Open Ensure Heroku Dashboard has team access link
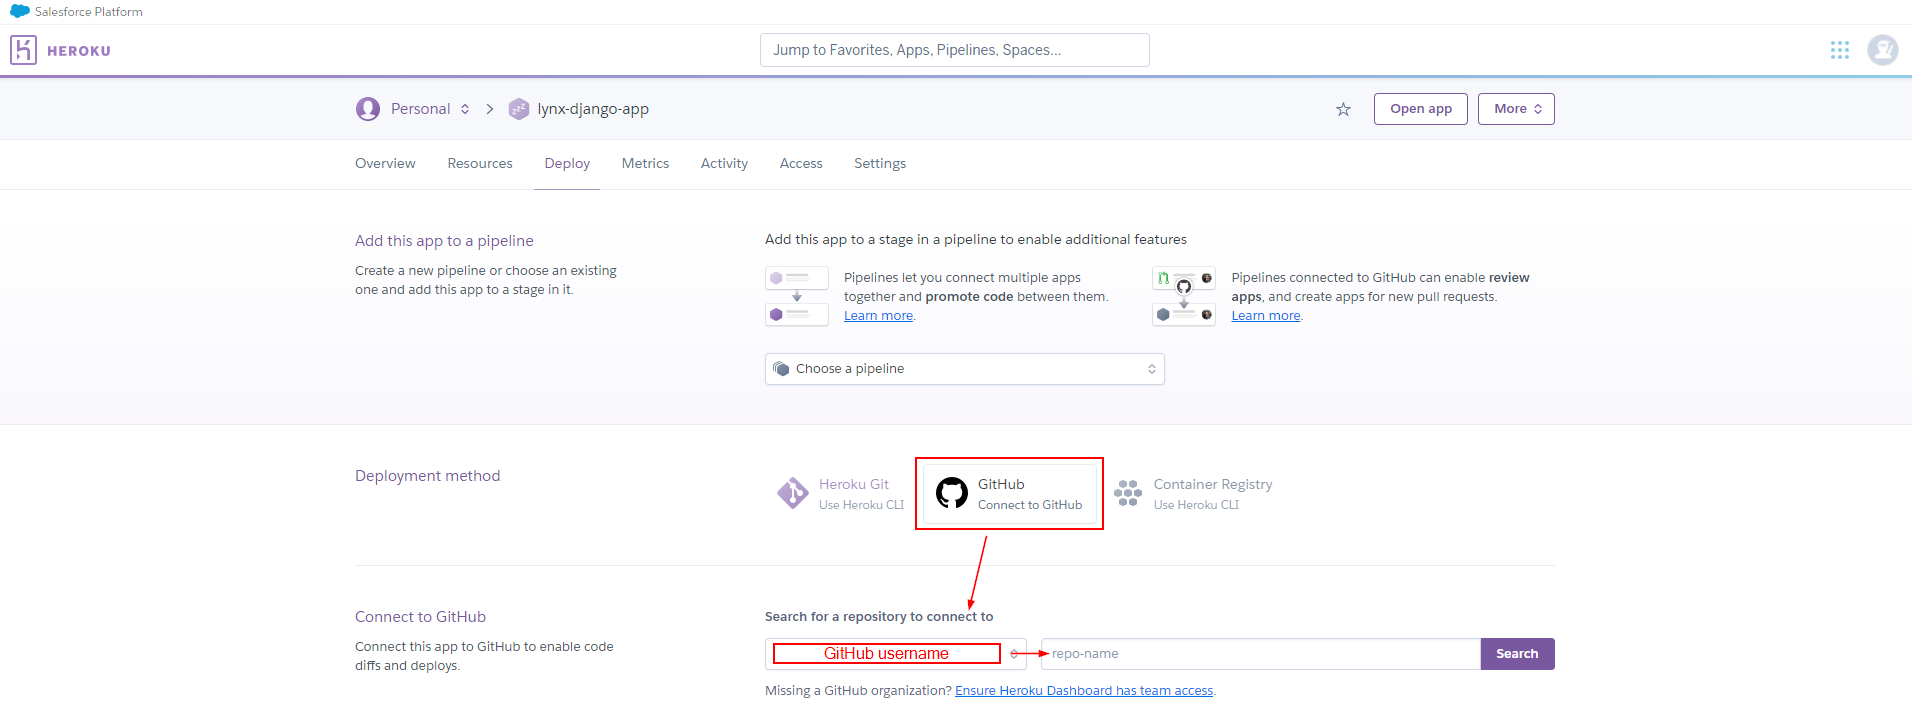The width and height of the screenshot is (1912, 712). (x=1084, y=691)
